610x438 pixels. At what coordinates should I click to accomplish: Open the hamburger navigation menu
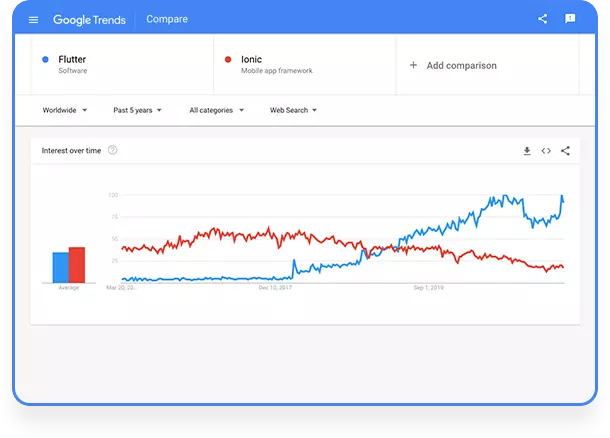coord(33,19)
